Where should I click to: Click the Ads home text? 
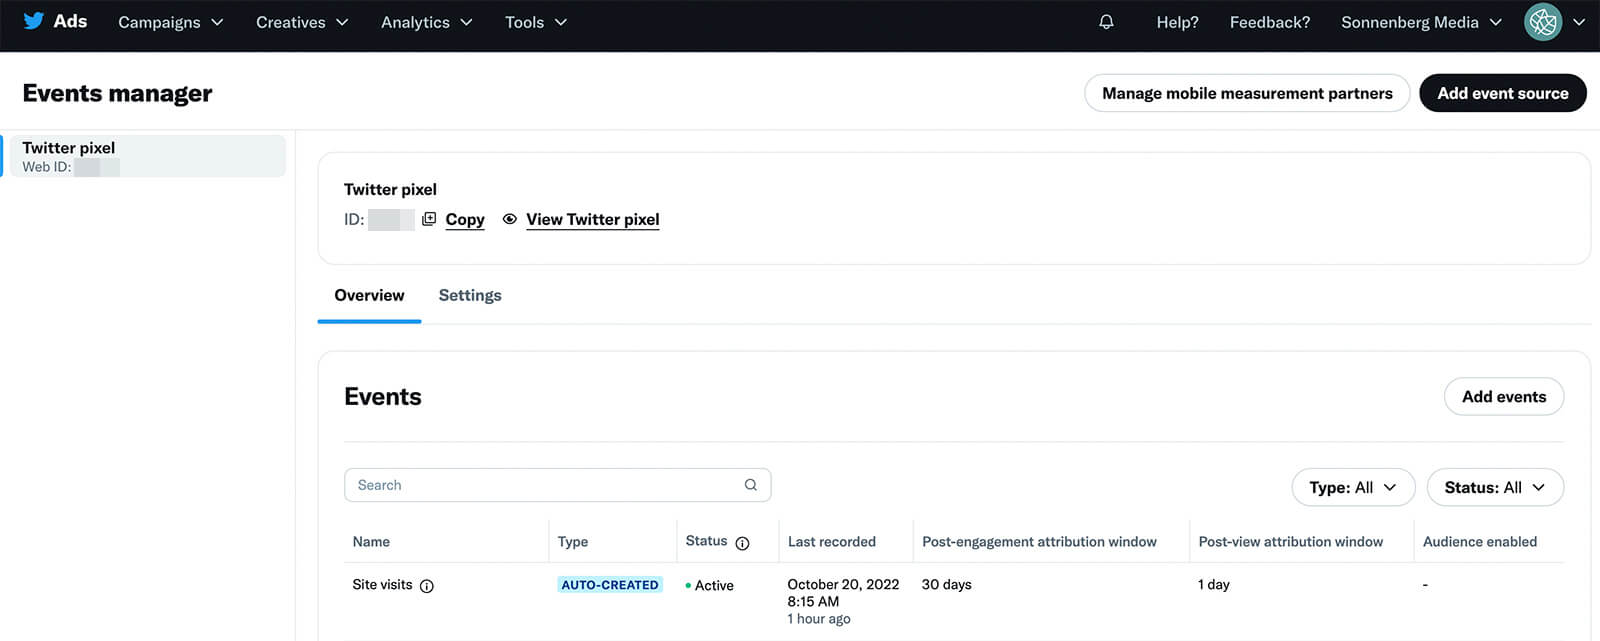70,21
